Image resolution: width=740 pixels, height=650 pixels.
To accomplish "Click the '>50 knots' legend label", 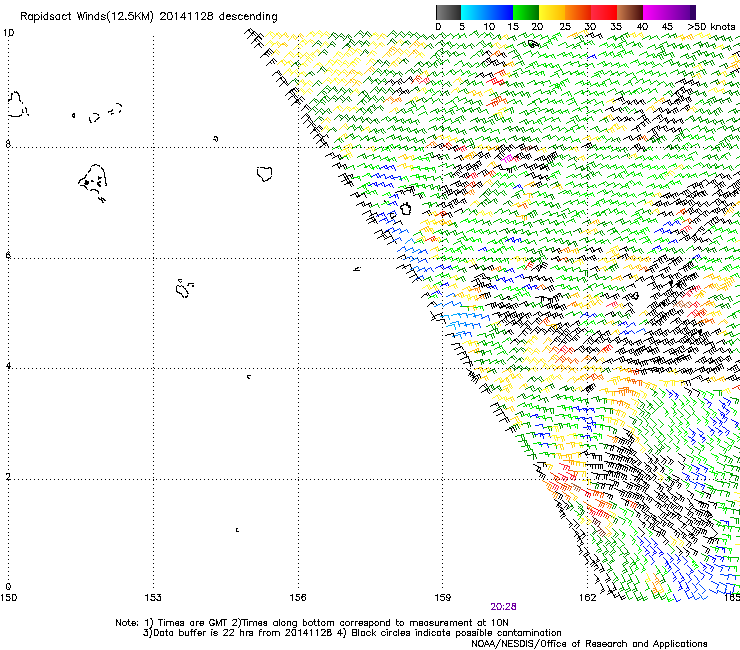I will [x=711, y=27].
